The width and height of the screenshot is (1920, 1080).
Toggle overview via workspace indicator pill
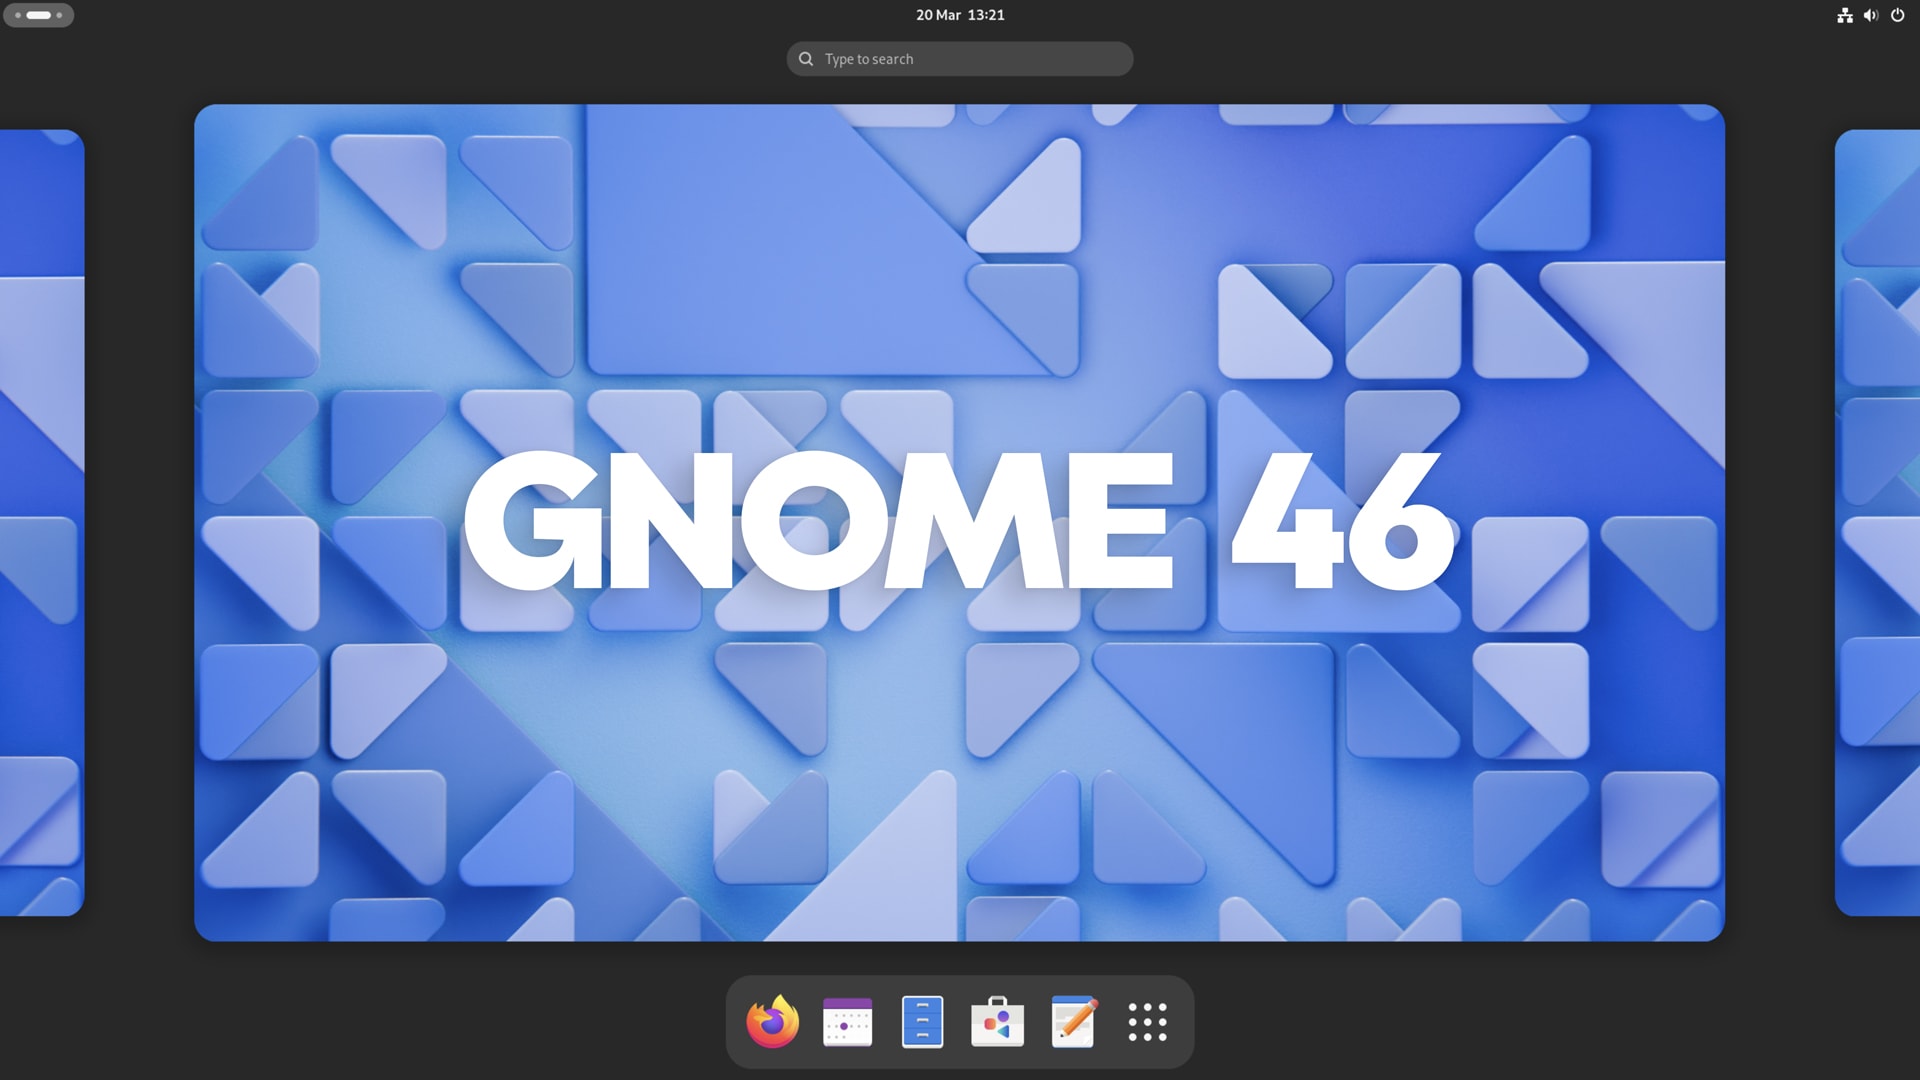click(x=39, y=15)
